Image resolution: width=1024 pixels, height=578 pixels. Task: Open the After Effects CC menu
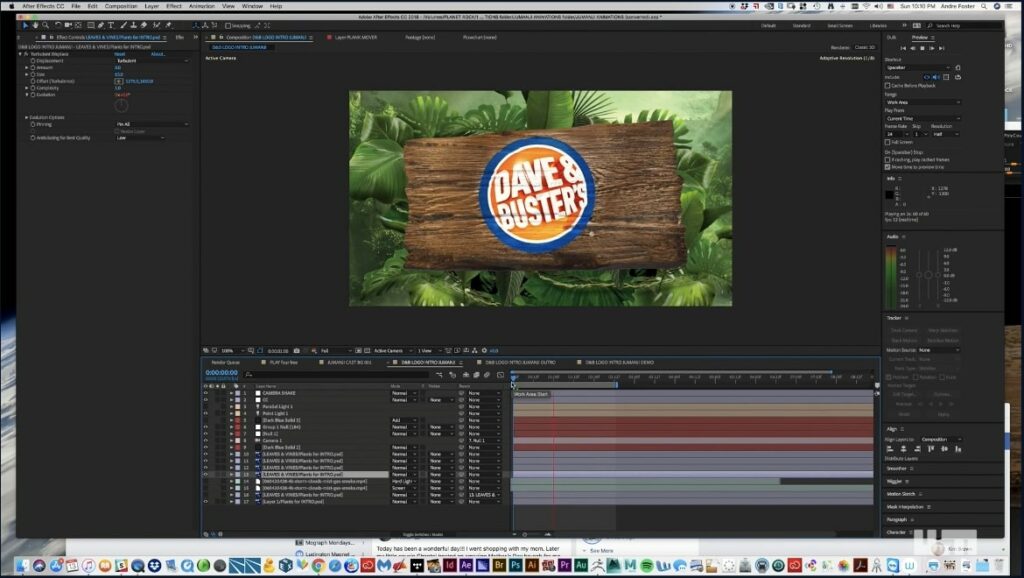(x=43, y=6)
